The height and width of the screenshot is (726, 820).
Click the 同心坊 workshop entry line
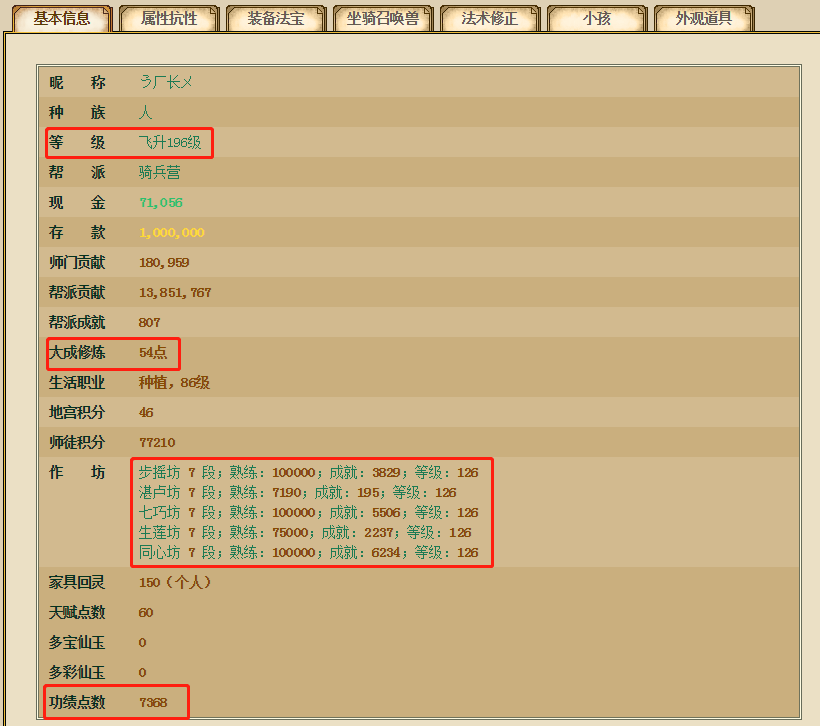[x=308, y=553]
